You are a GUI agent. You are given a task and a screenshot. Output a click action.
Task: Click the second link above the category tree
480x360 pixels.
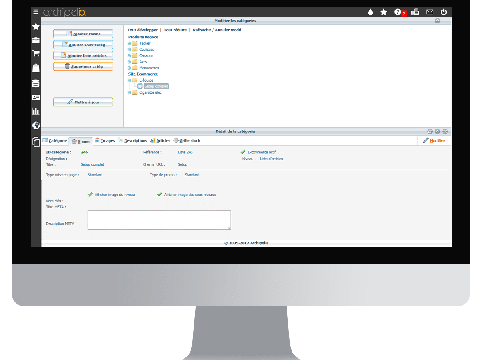coord(175,30)
